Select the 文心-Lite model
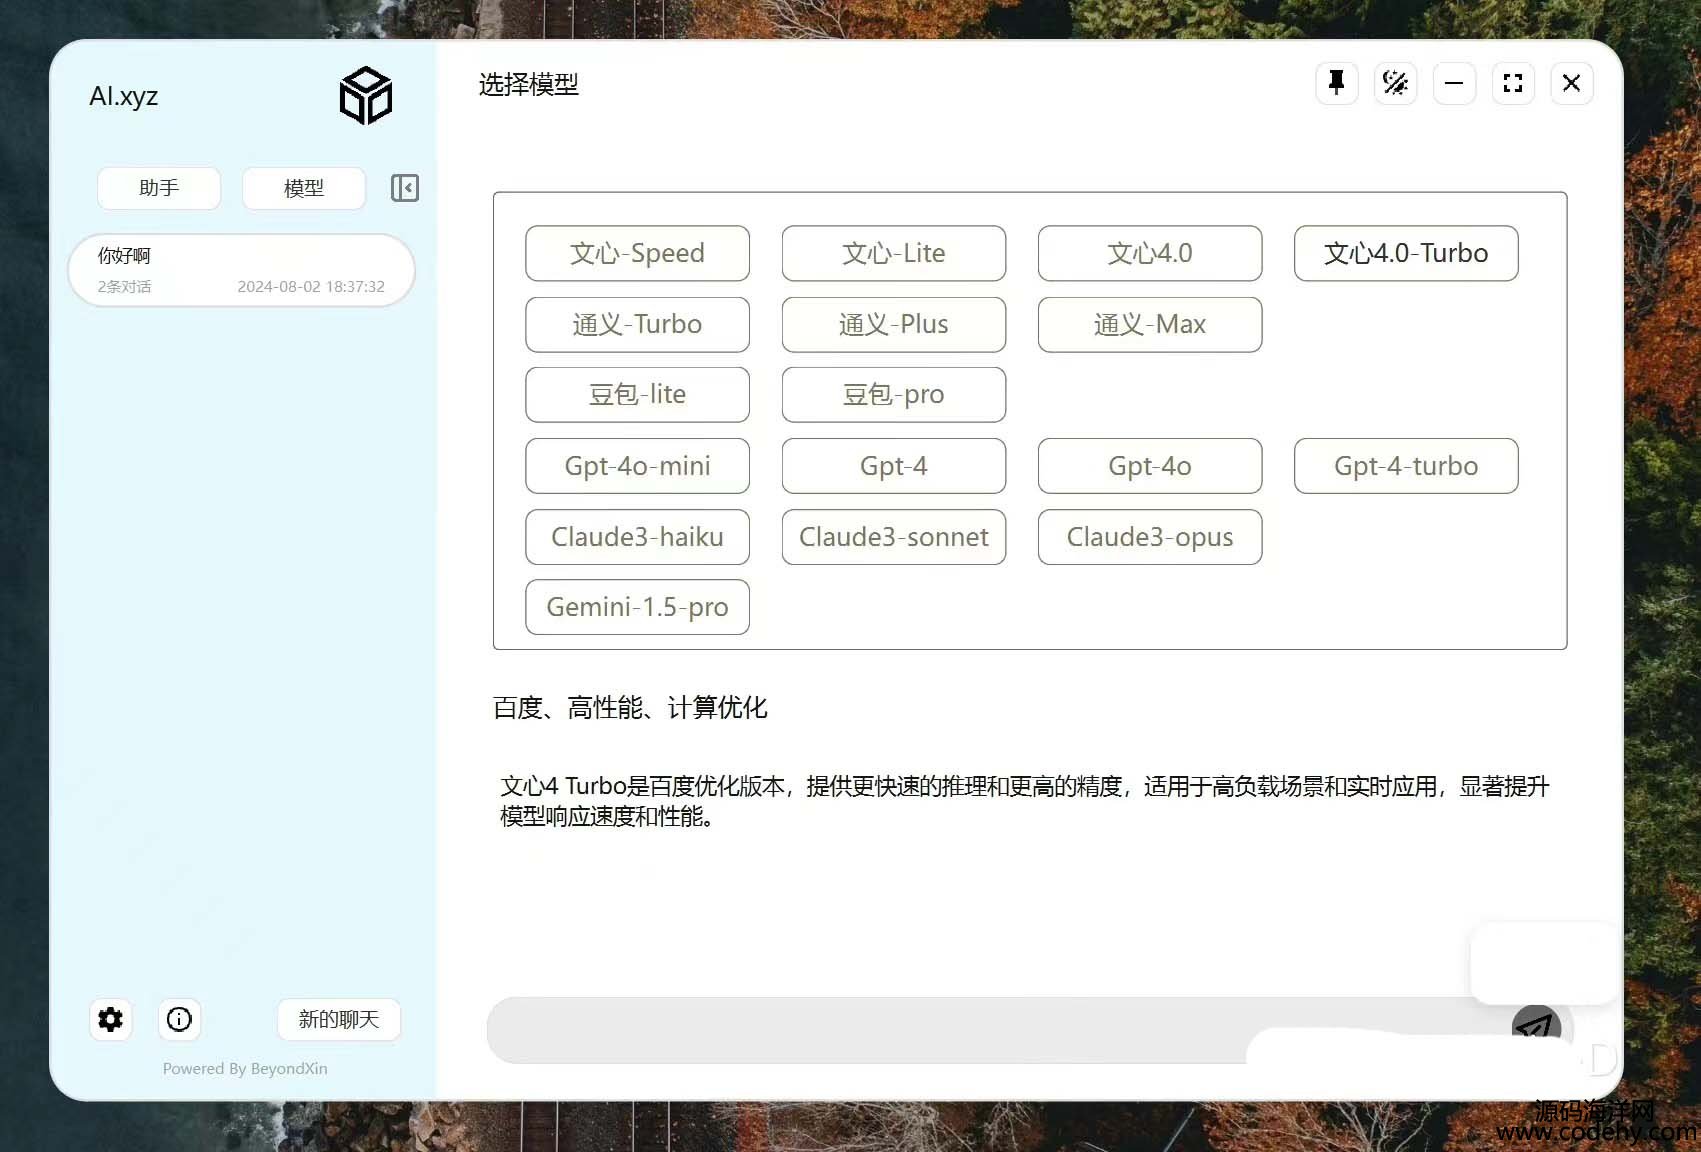The height and width of the screenshot is (1152, 1701). 894,253
